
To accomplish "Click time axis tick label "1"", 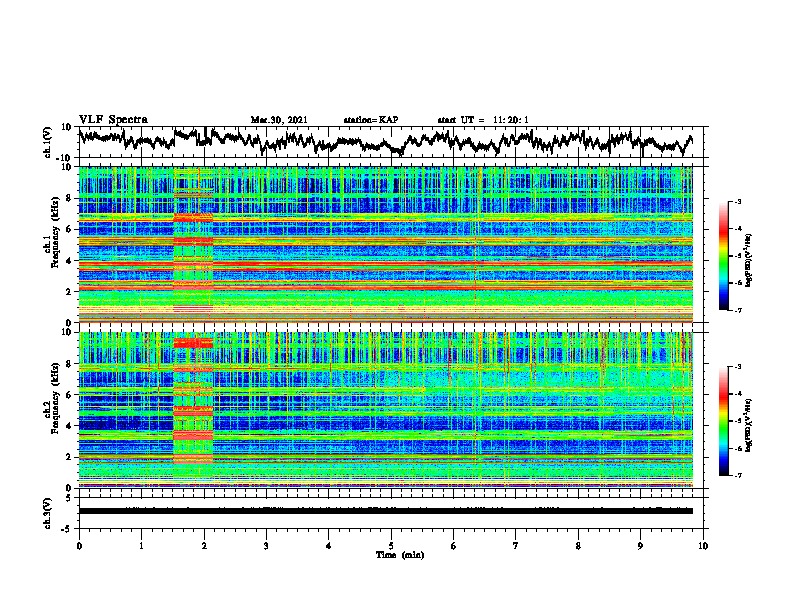I will (141, 546).
